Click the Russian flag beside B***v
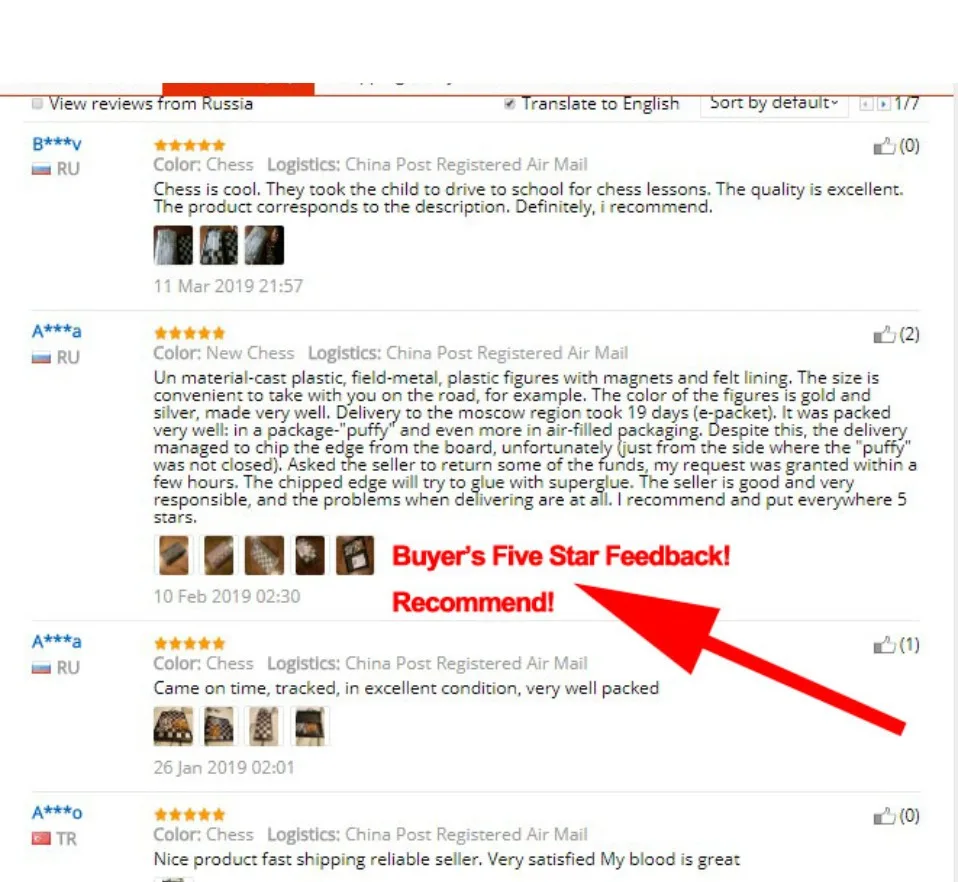958x882 pixels. (x=41, y=169)
